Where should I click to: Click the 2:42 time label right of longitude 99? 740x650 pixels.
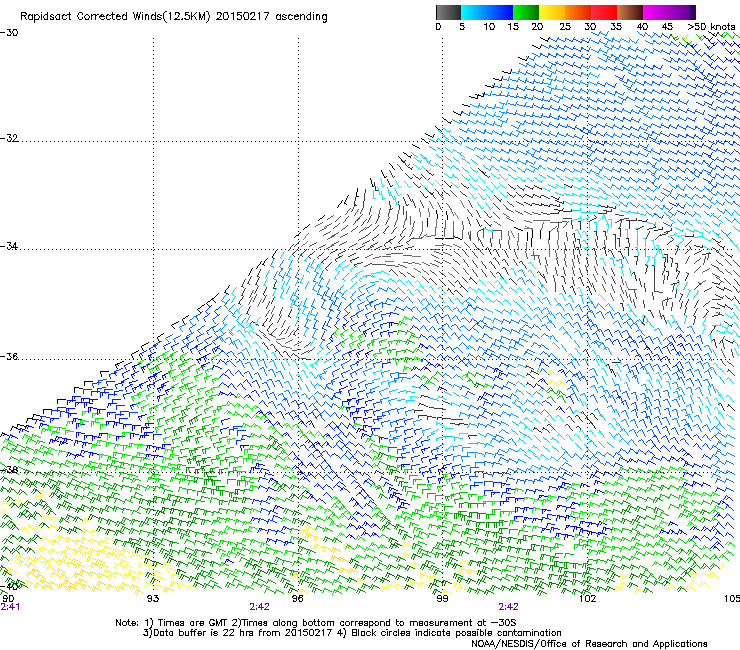[508, 607]
